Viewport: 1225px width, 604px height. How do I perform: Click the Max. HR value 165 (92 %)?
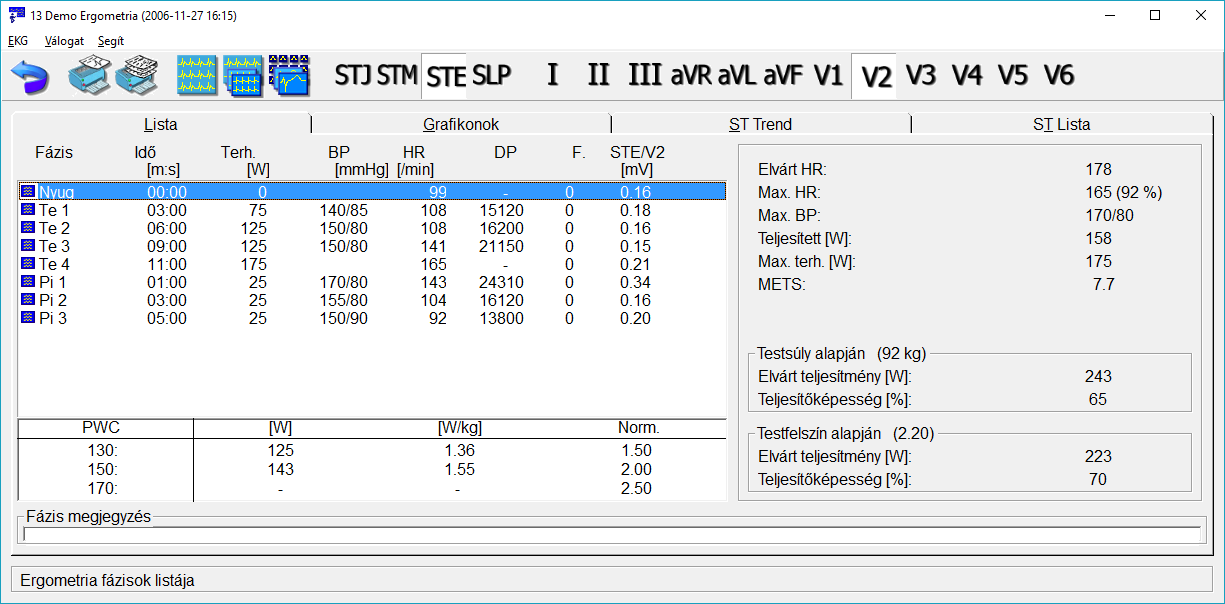(1123, 192)
